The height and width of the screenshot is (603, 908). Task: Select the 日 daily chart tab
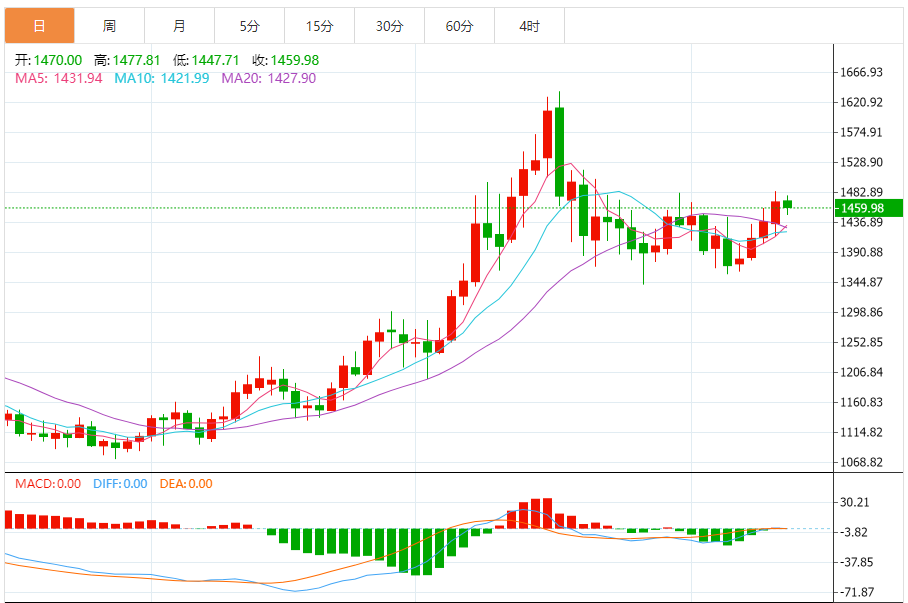click(x=38, y=26)
